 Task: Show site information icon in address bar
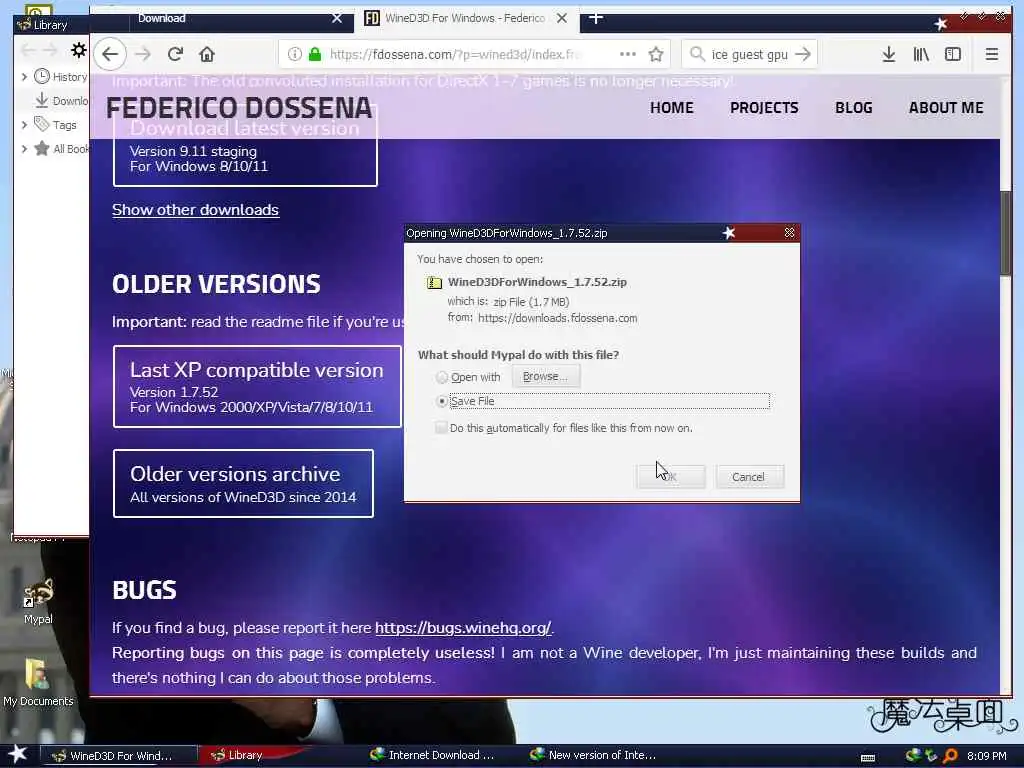[295, 54]
